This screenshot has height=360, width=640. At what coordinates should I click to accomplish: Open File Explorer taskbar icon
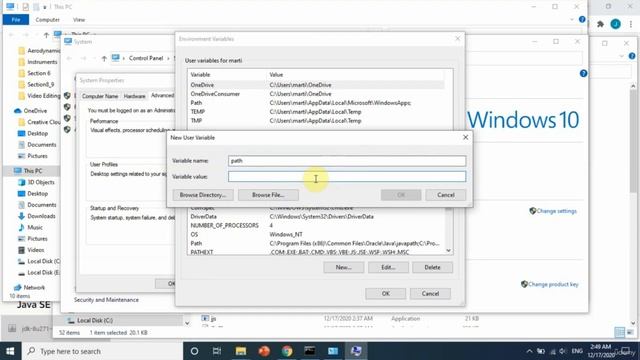coord(240,351)
